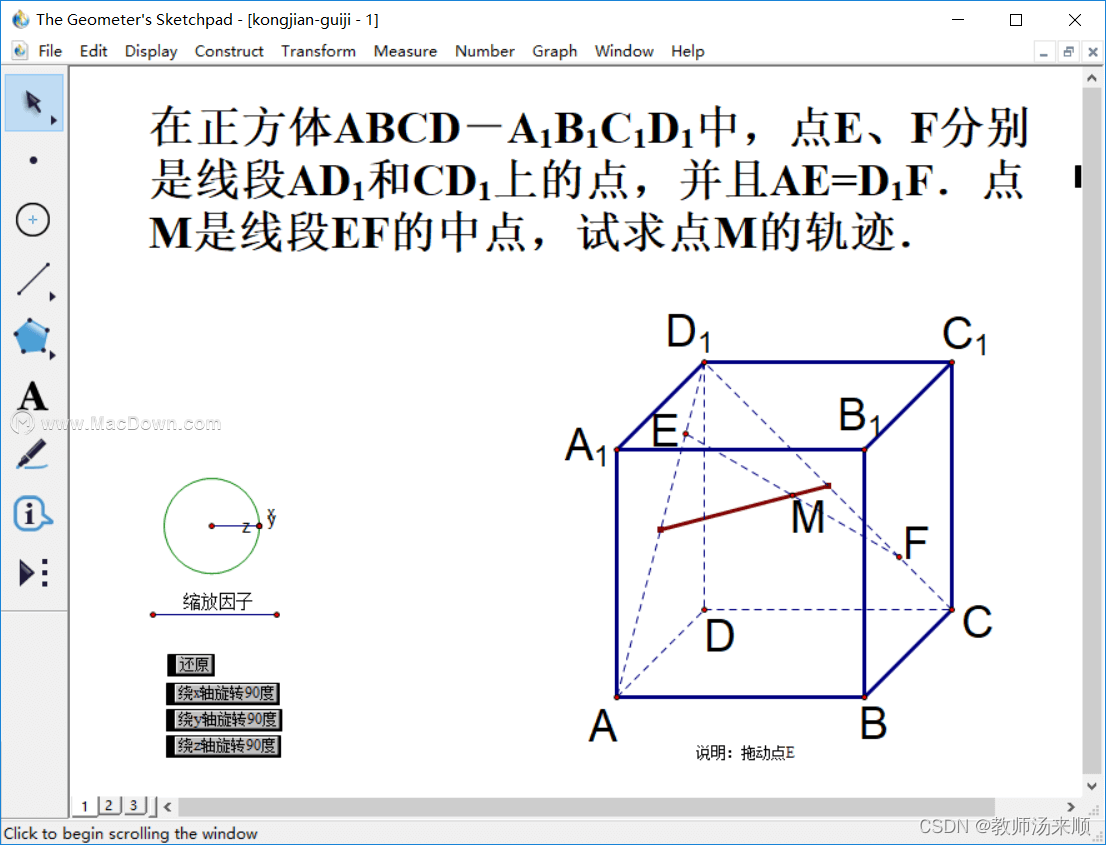
Task: Click the red control point on green circle
Action: point(260,525)
